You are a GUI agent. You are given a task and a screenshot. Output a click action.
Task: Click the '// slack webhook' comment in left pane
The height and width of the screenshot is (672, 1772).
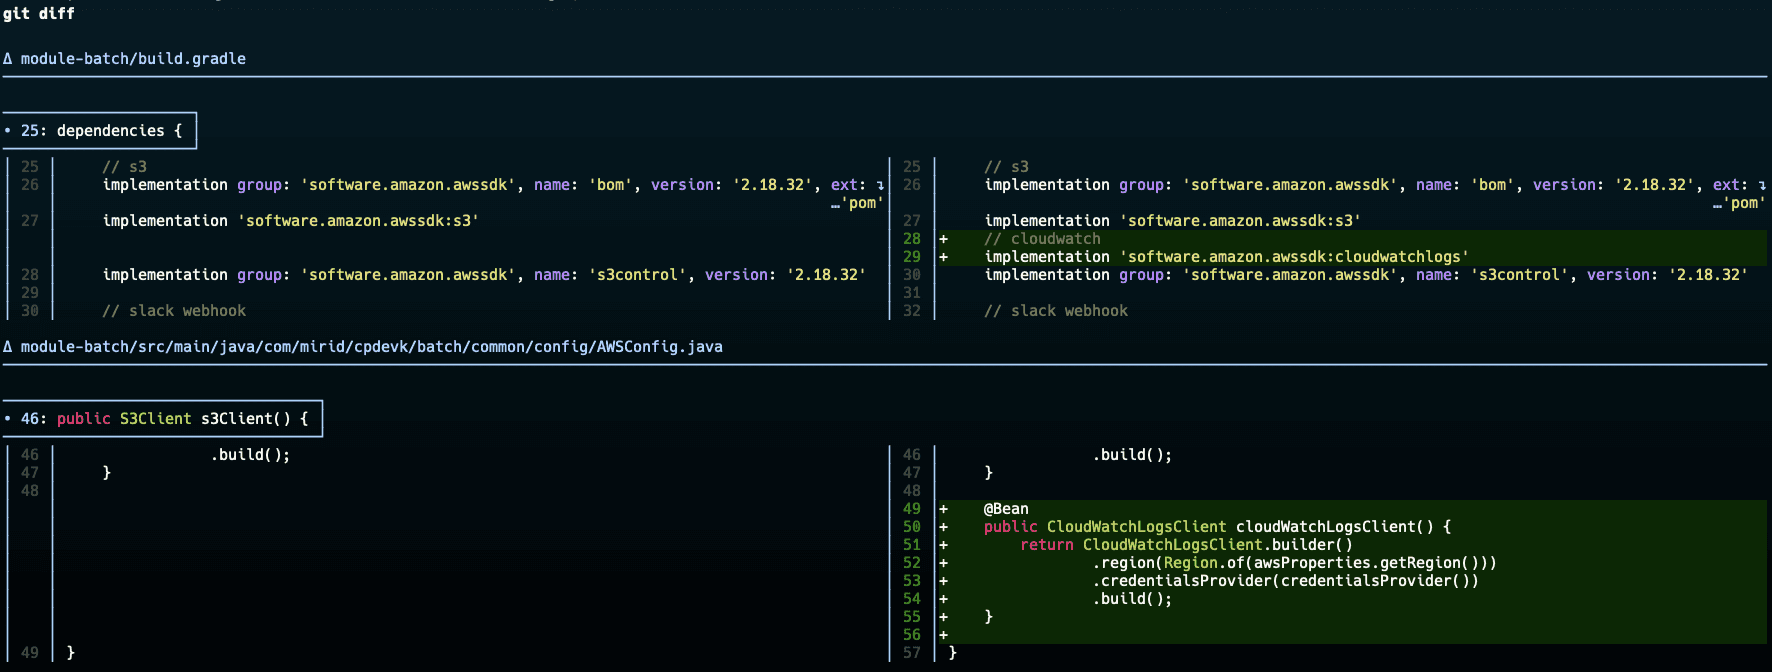[174, 311]
